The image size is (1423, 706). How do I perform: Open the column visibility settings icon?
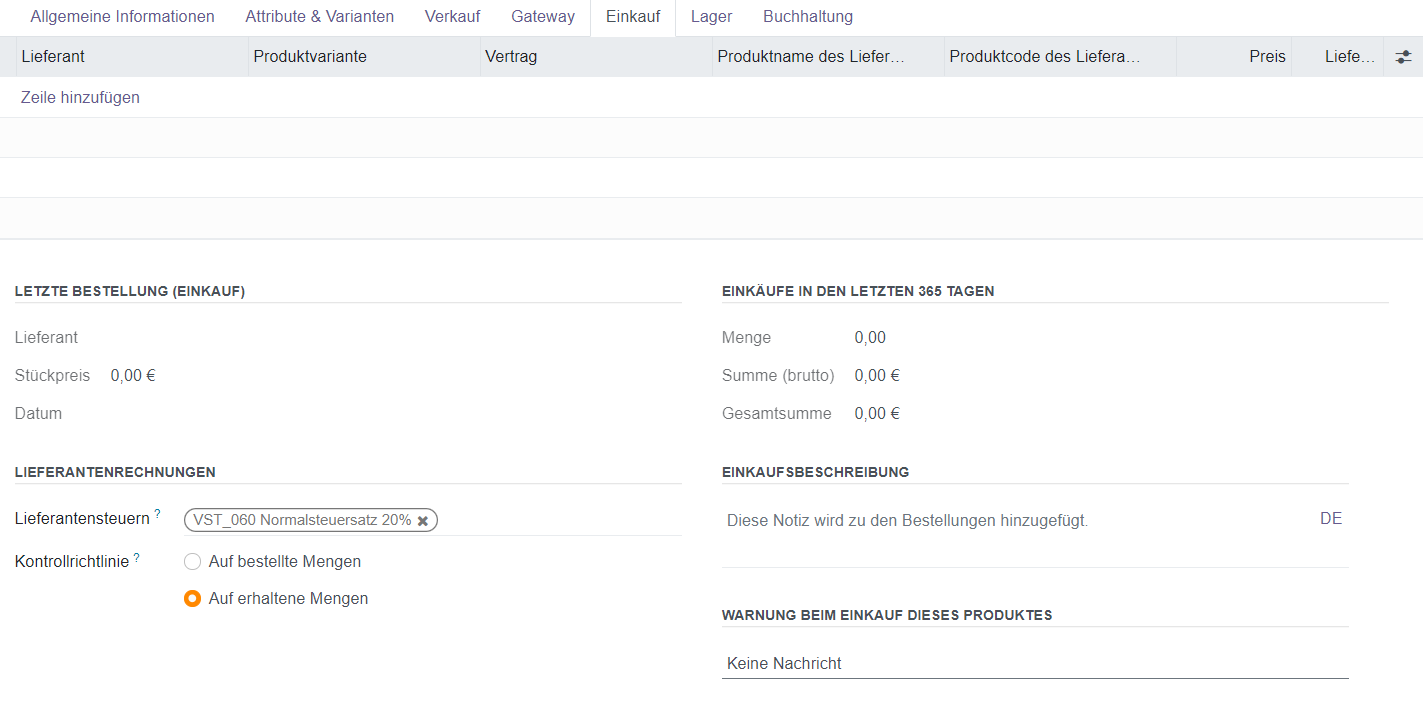(x=1403, y=57)
